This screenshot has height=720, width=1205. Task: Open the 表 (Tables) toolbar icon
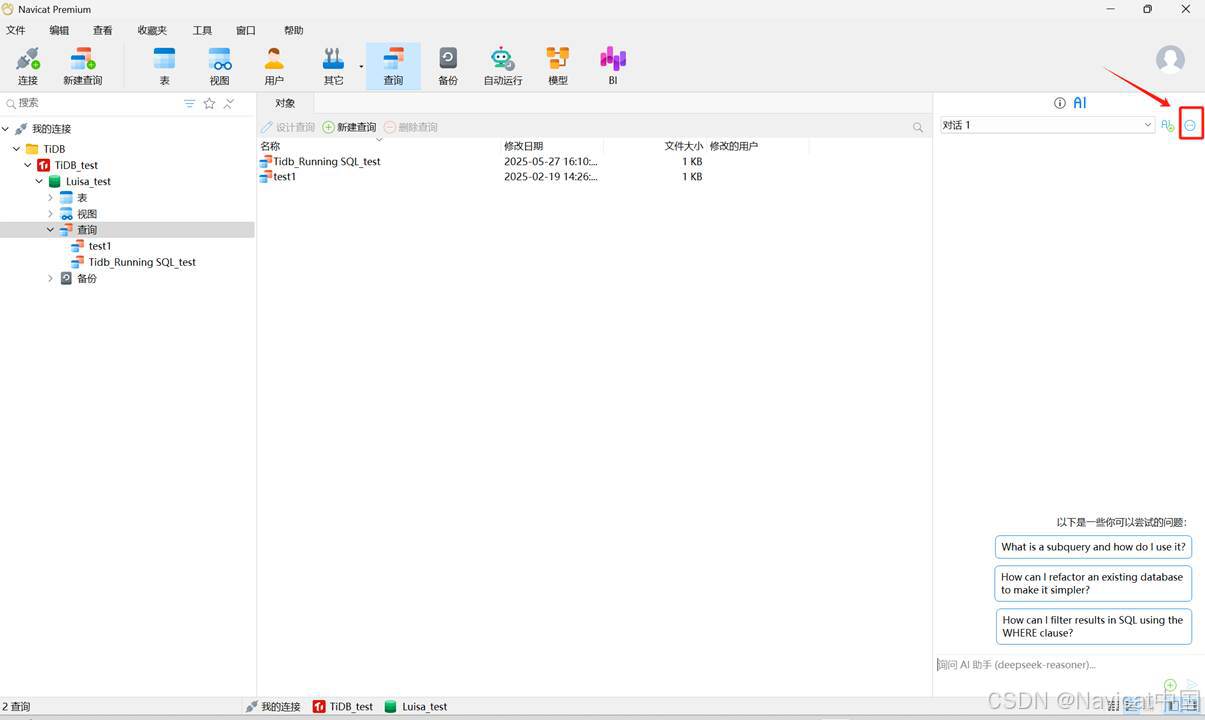[164, 60]
